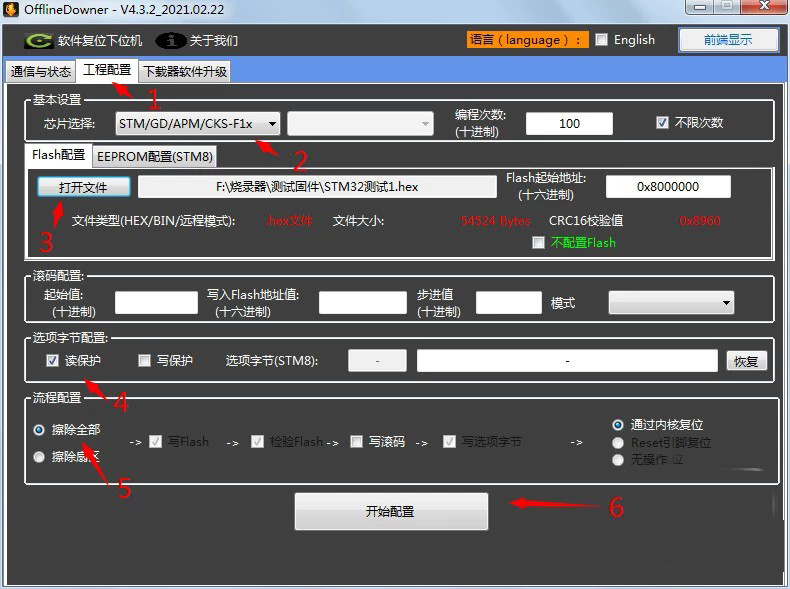
Task: Click the OfflineDowner title bar app icon
Action: click(x=11, y=8)
